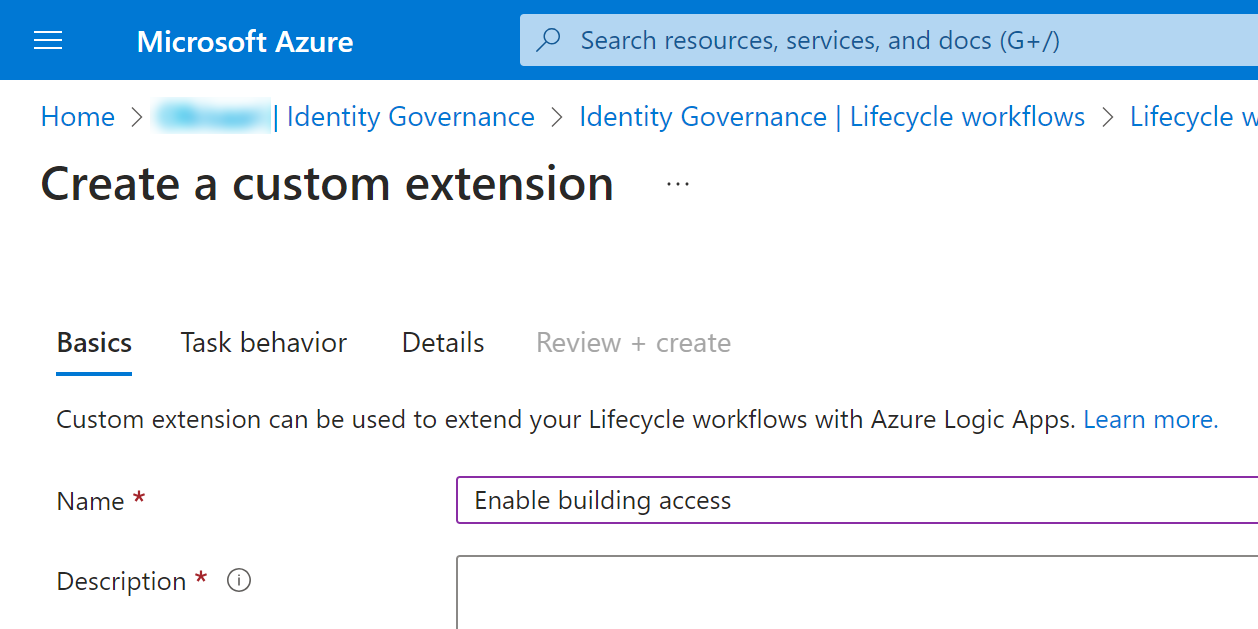The height and width of the screenshot is (629, 1258).
Task: Go to the Home breadcrumb
Action: [x=78, y=117]
